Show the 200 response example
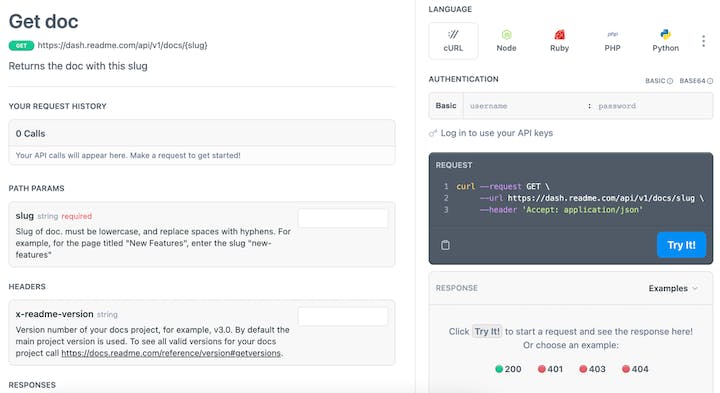This screenshot has height=393, width=720. point(508,369)
